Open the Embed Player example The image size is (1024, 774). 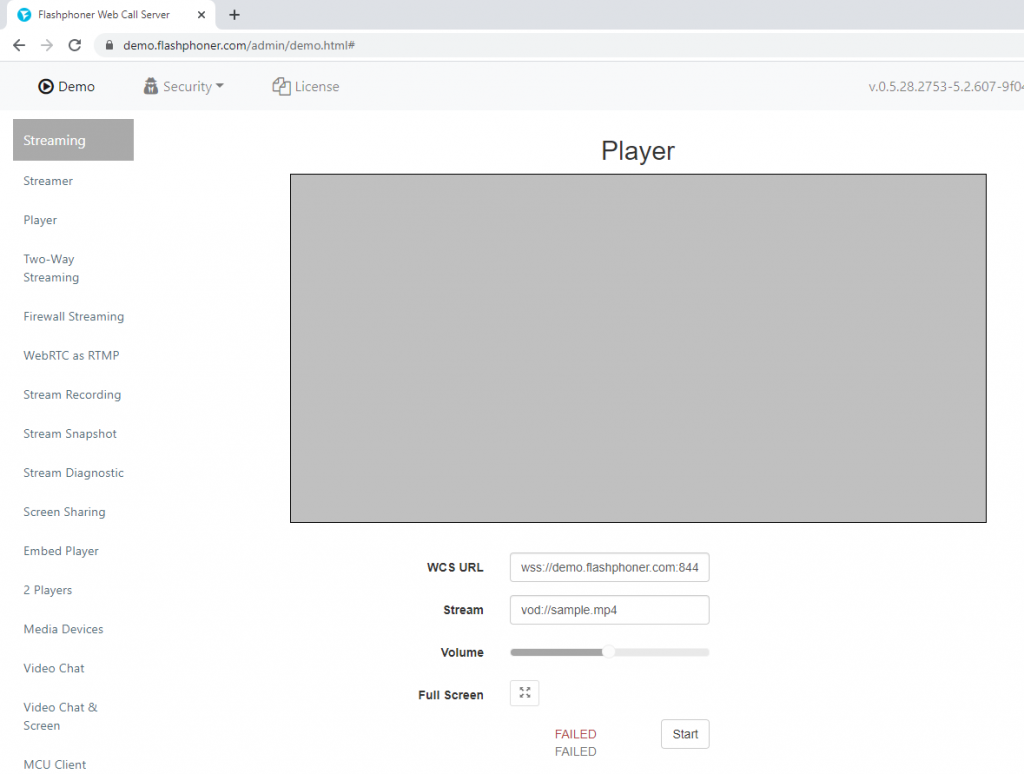click(x=61, y=551)
